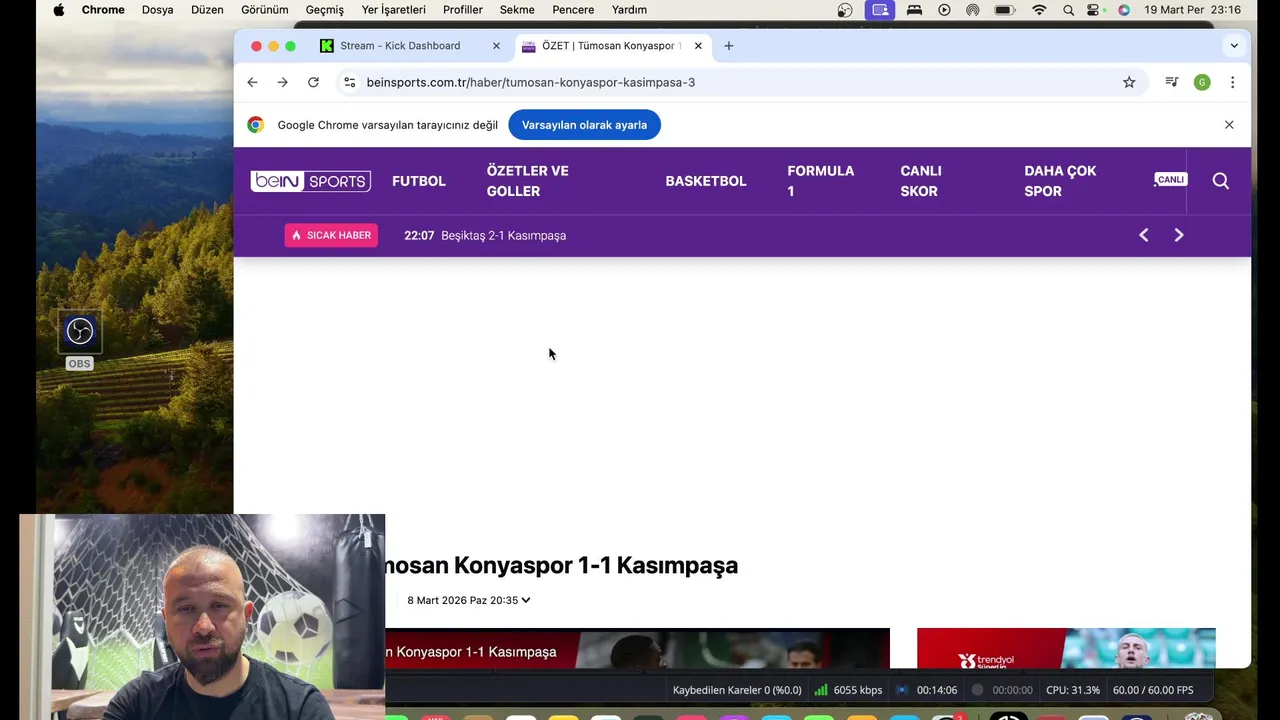
Task: Open the Trendyol sidebar thumbnail
Action: pos(1066,648)
